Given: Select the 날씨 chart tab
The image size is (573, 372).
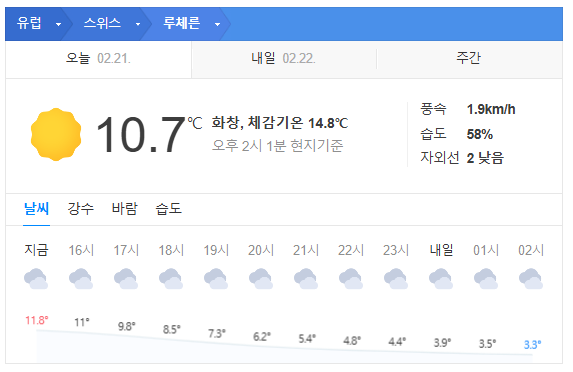Looking at the screenshot, I should (x=36, y=209).
